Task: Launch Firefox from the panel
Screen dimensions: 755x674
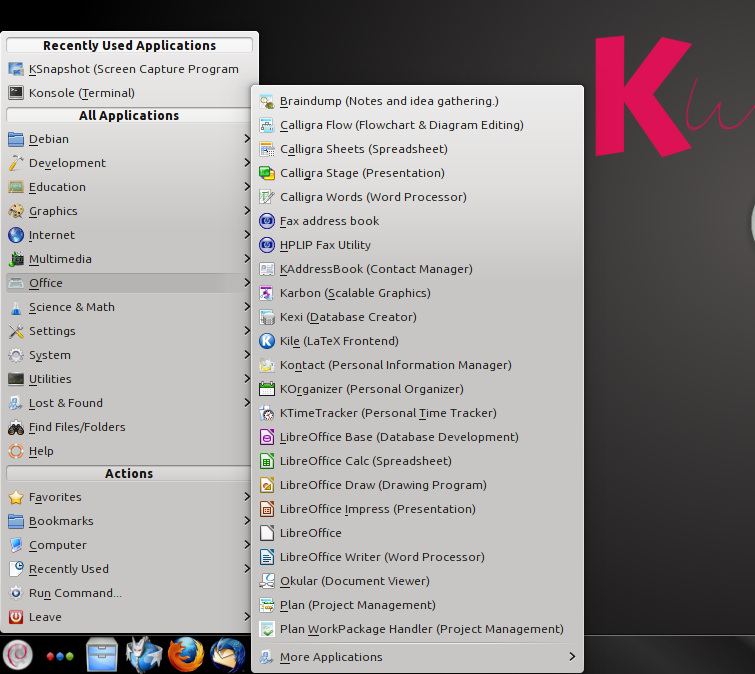Action: click(186, 655)
